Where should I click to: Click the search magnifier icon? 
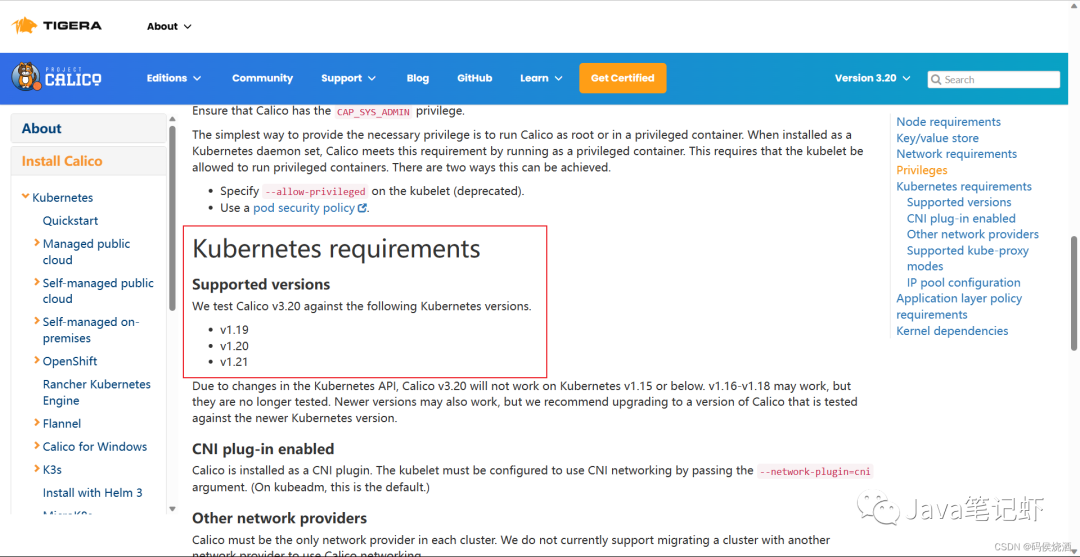(x=936, y=80)
